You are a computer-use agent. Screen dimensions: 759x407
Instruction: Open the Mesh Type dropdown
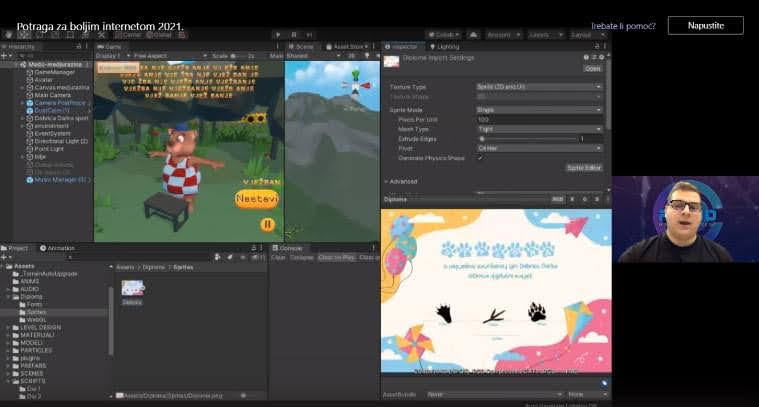(539, 129)
